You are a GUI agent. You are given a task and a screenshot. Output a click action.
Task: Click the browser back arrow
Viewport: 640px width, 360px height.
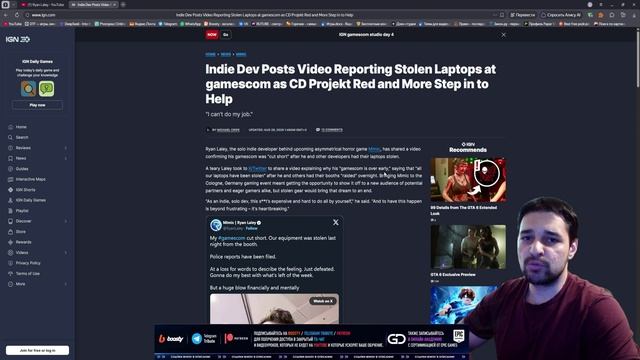pyautogui.click(x=6, y=15)
